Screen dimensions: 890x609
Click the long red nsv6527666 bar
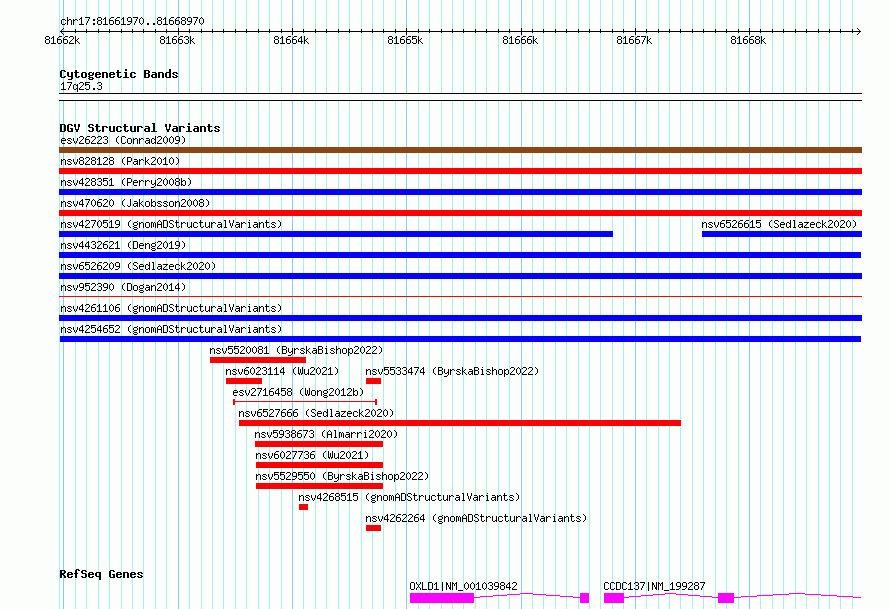pos(460,423)
